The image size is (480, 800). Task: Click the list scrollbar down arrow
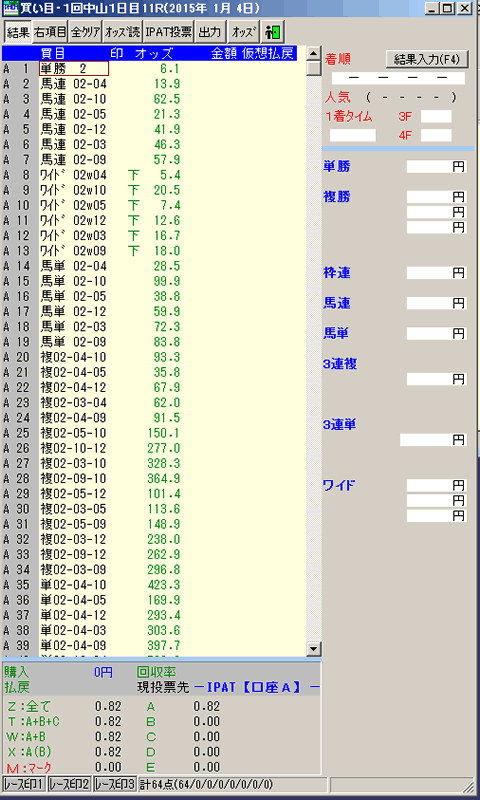[314, 648]
